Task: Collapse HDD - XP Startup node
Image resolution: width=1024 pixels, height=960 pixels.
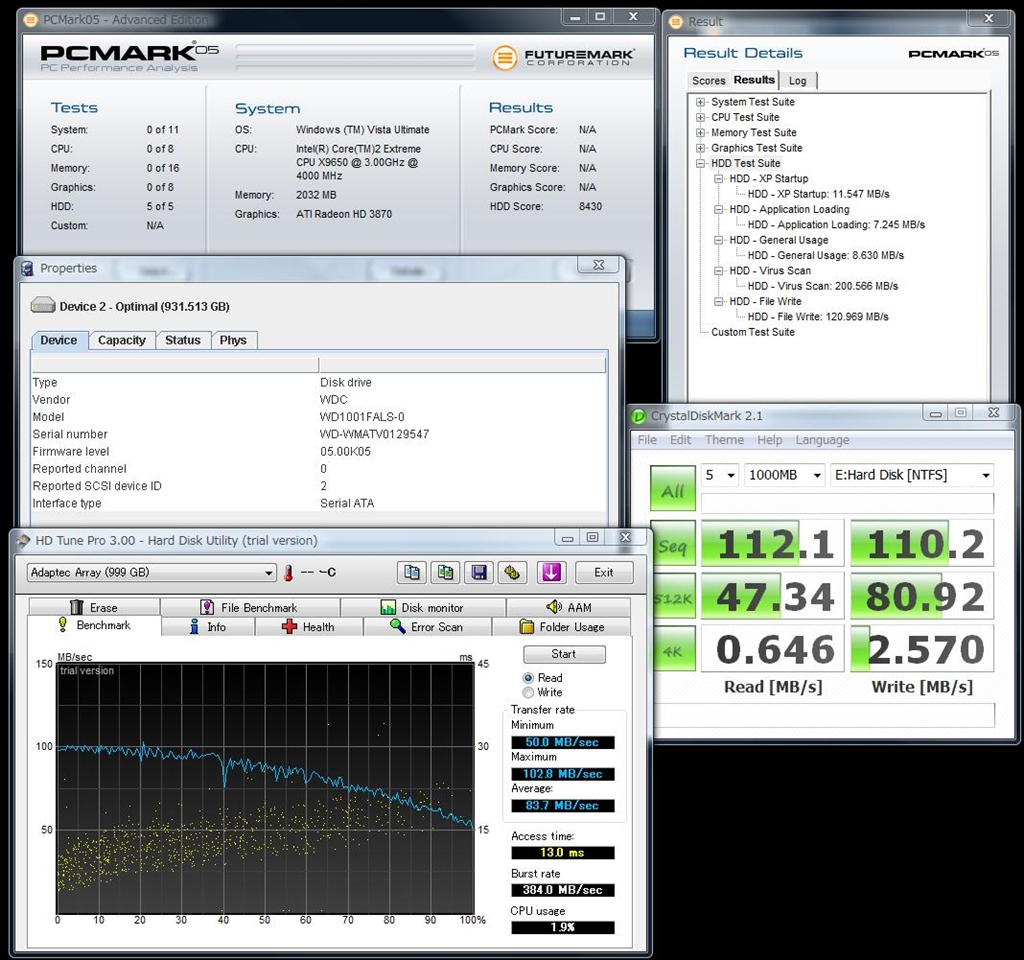Action: [719, 179]
